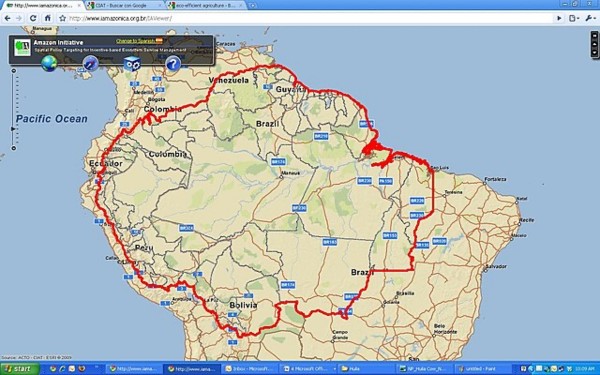600x375 pixels.
Task: Open the globe map layers tool
Action: coord(49,63)
